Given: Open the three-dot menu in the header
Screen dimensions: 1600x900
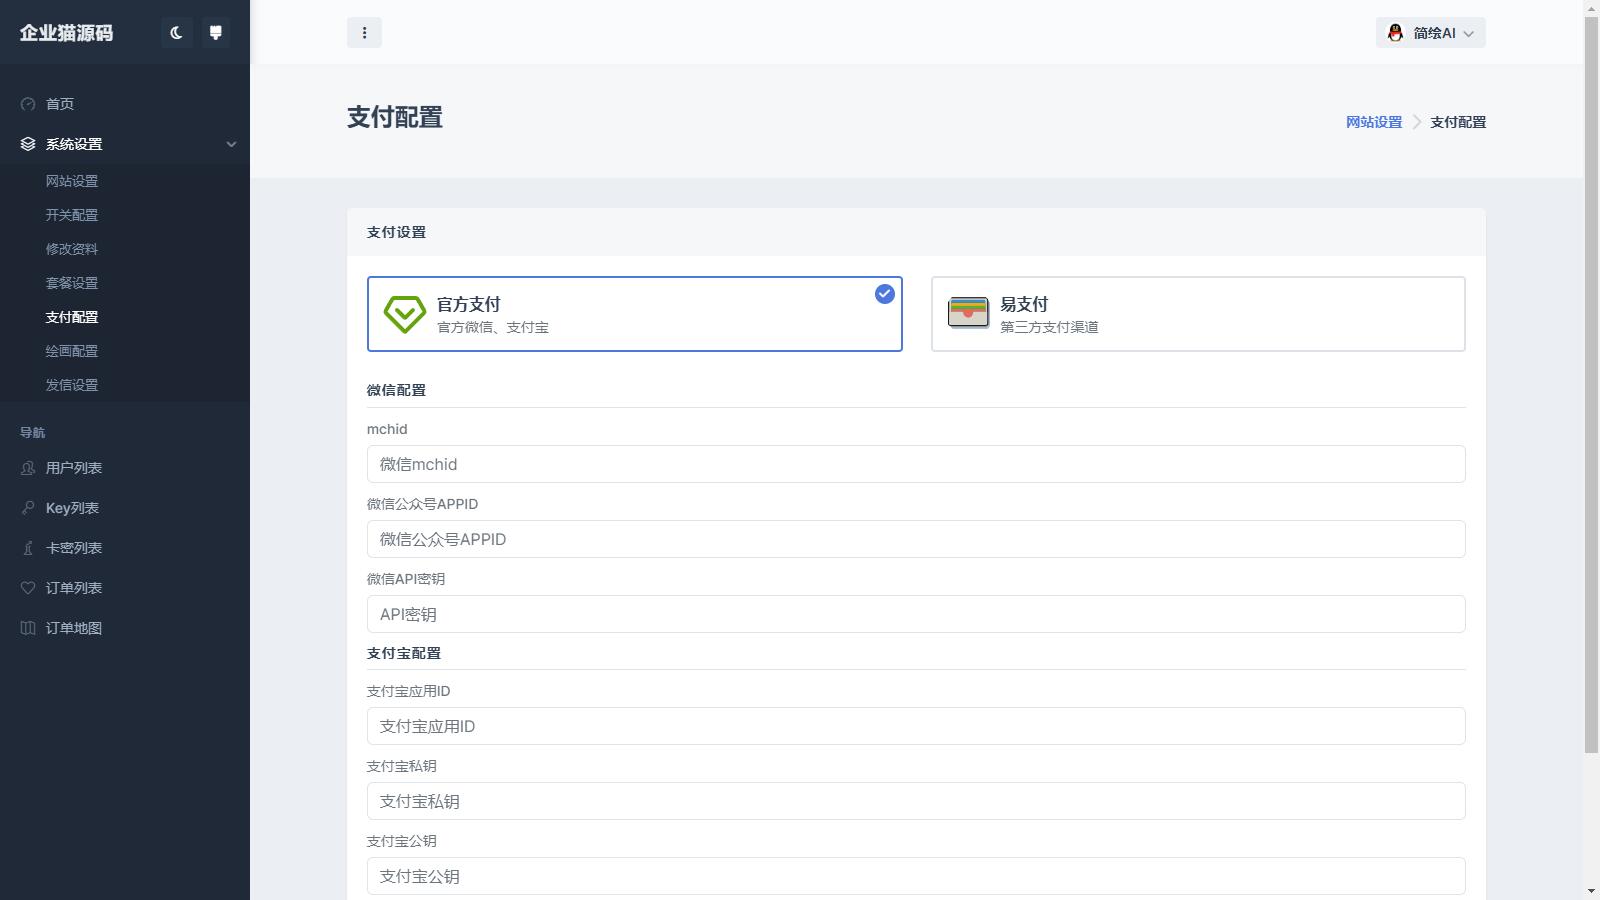Looking at the screenshot, I should click(x=364, y=33).
